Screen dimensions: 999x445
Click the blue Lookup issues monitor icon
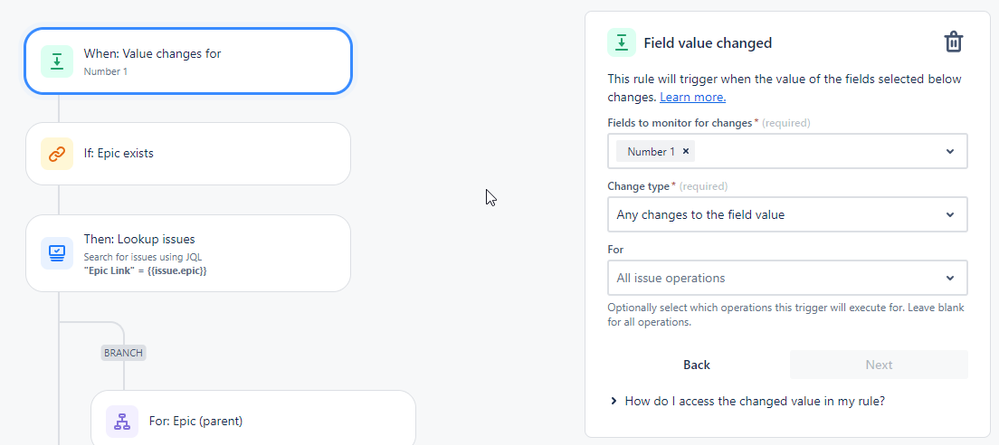(x=57, y=253)
